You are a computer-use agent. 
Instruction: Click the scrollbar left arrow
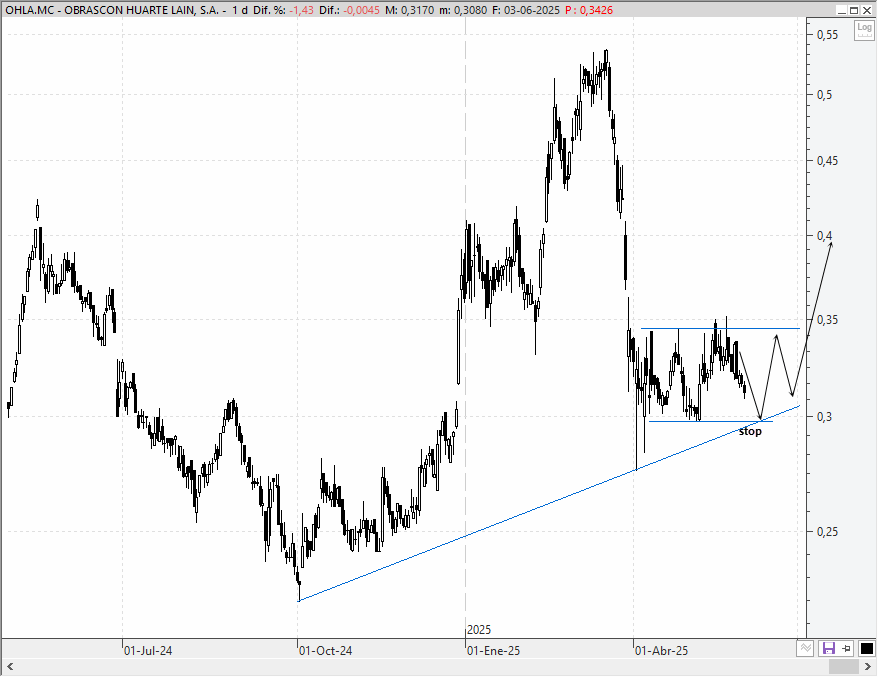coord(10,666)
